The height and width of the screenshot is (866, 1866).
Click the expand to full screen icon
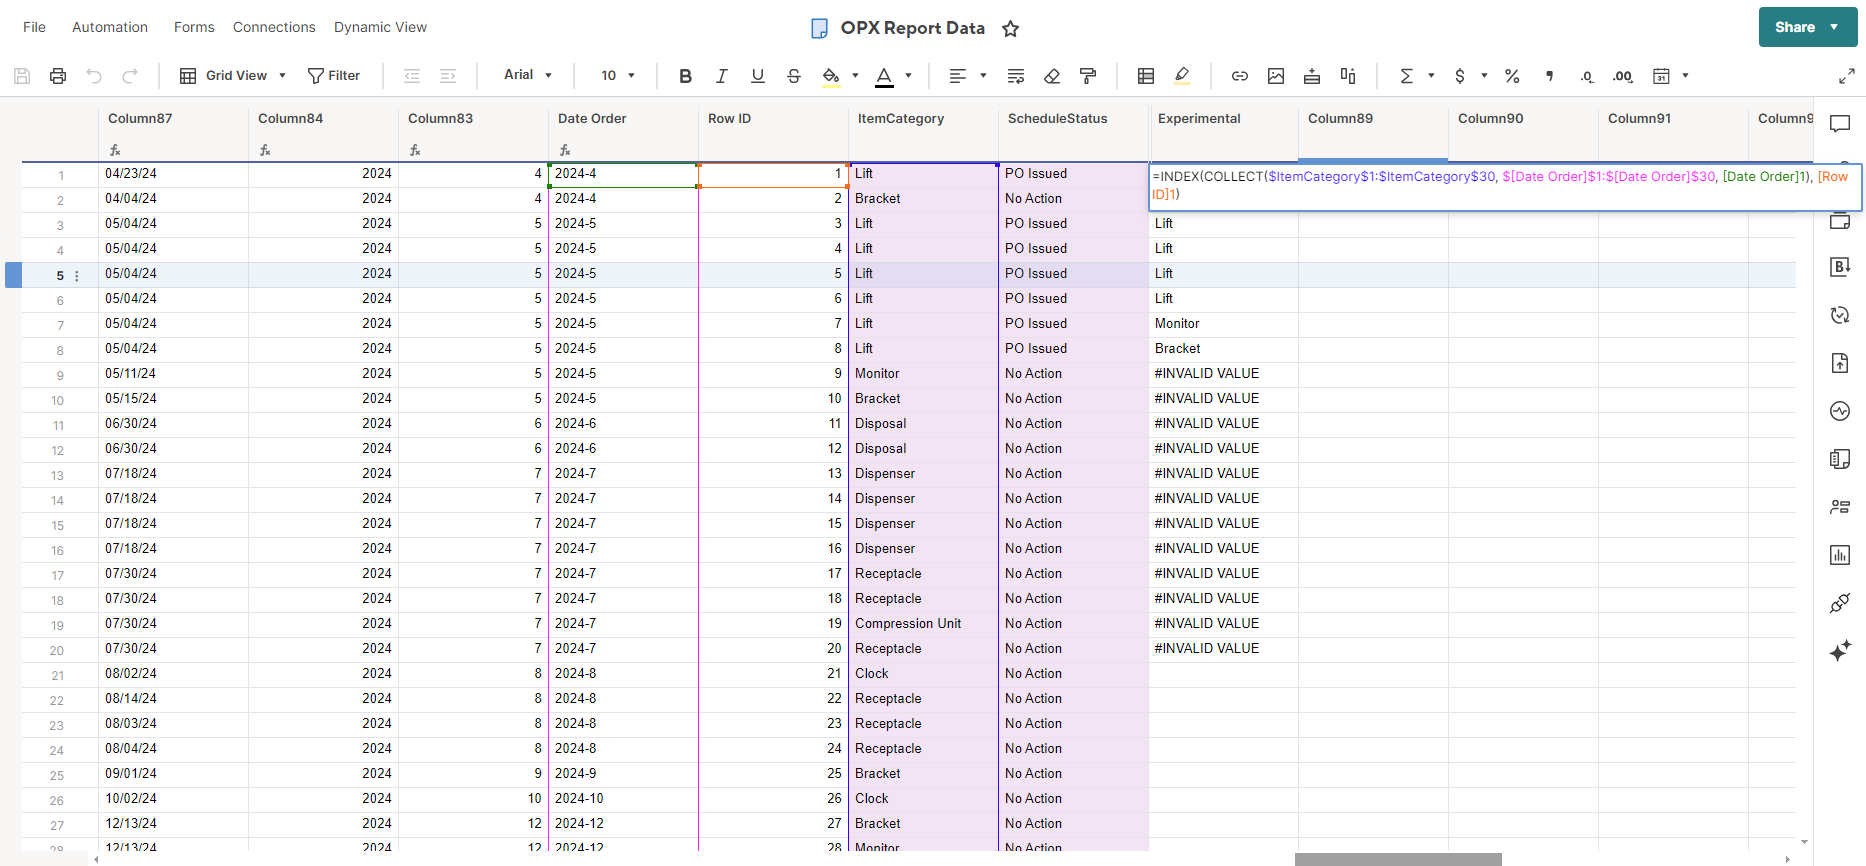coord(1847,76)
